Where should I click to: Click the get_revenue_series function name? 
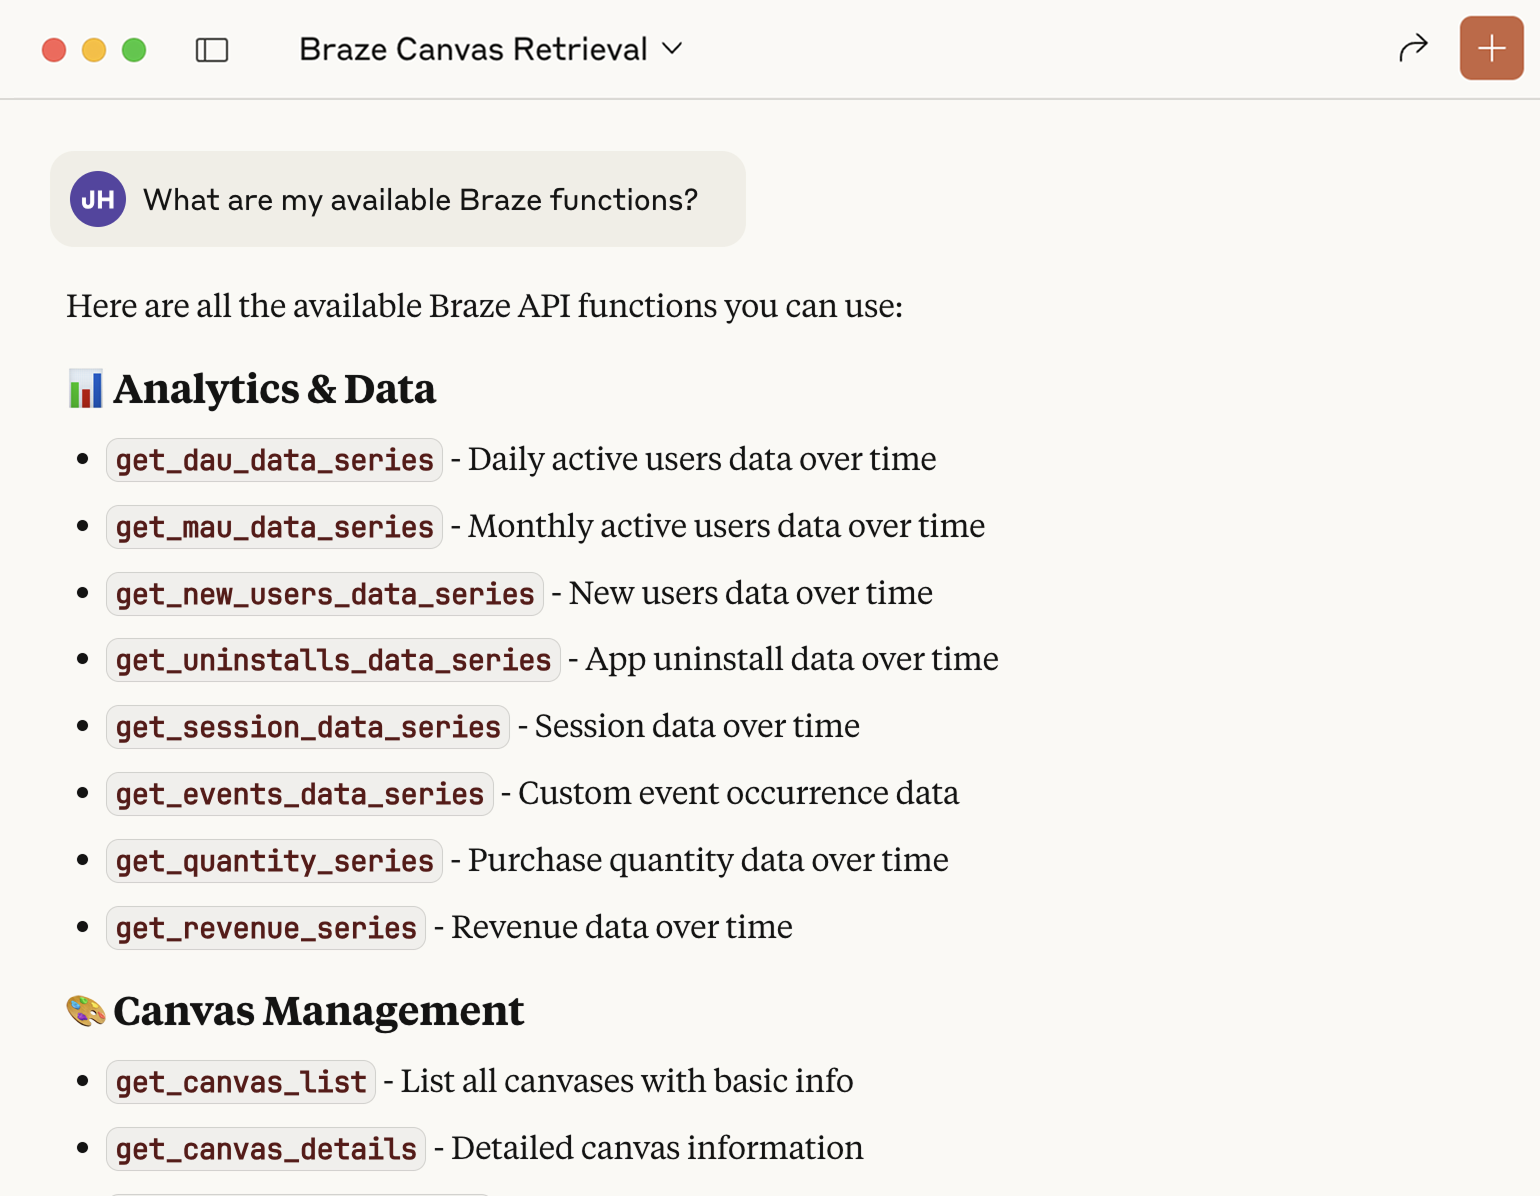[x=266, y=928]
